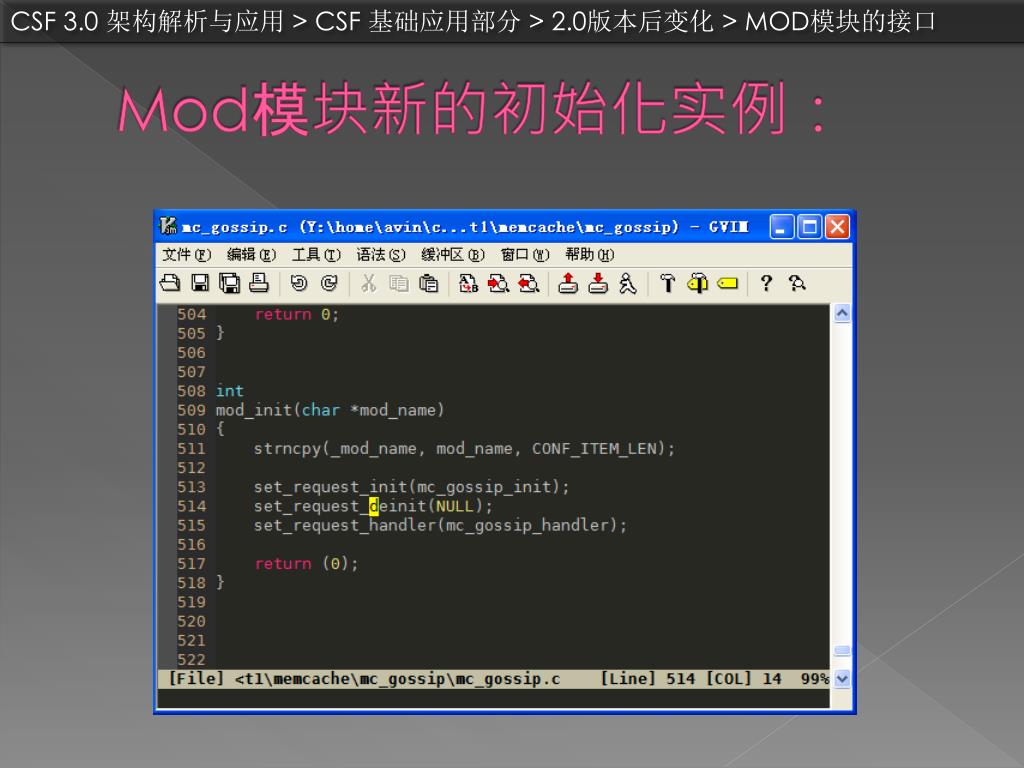Image resolution: width=1024 pixels, height=768 pixels.
Task: Click the Save Session icon
Action: (598, 283)
